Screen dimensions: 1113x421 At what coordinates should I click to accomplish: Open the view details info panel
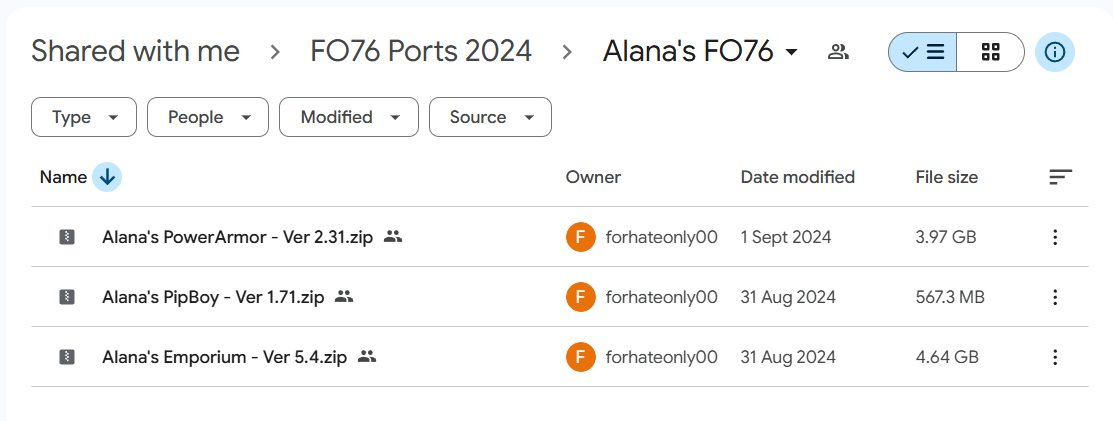pyautogui.click(x=1054, y=52)
